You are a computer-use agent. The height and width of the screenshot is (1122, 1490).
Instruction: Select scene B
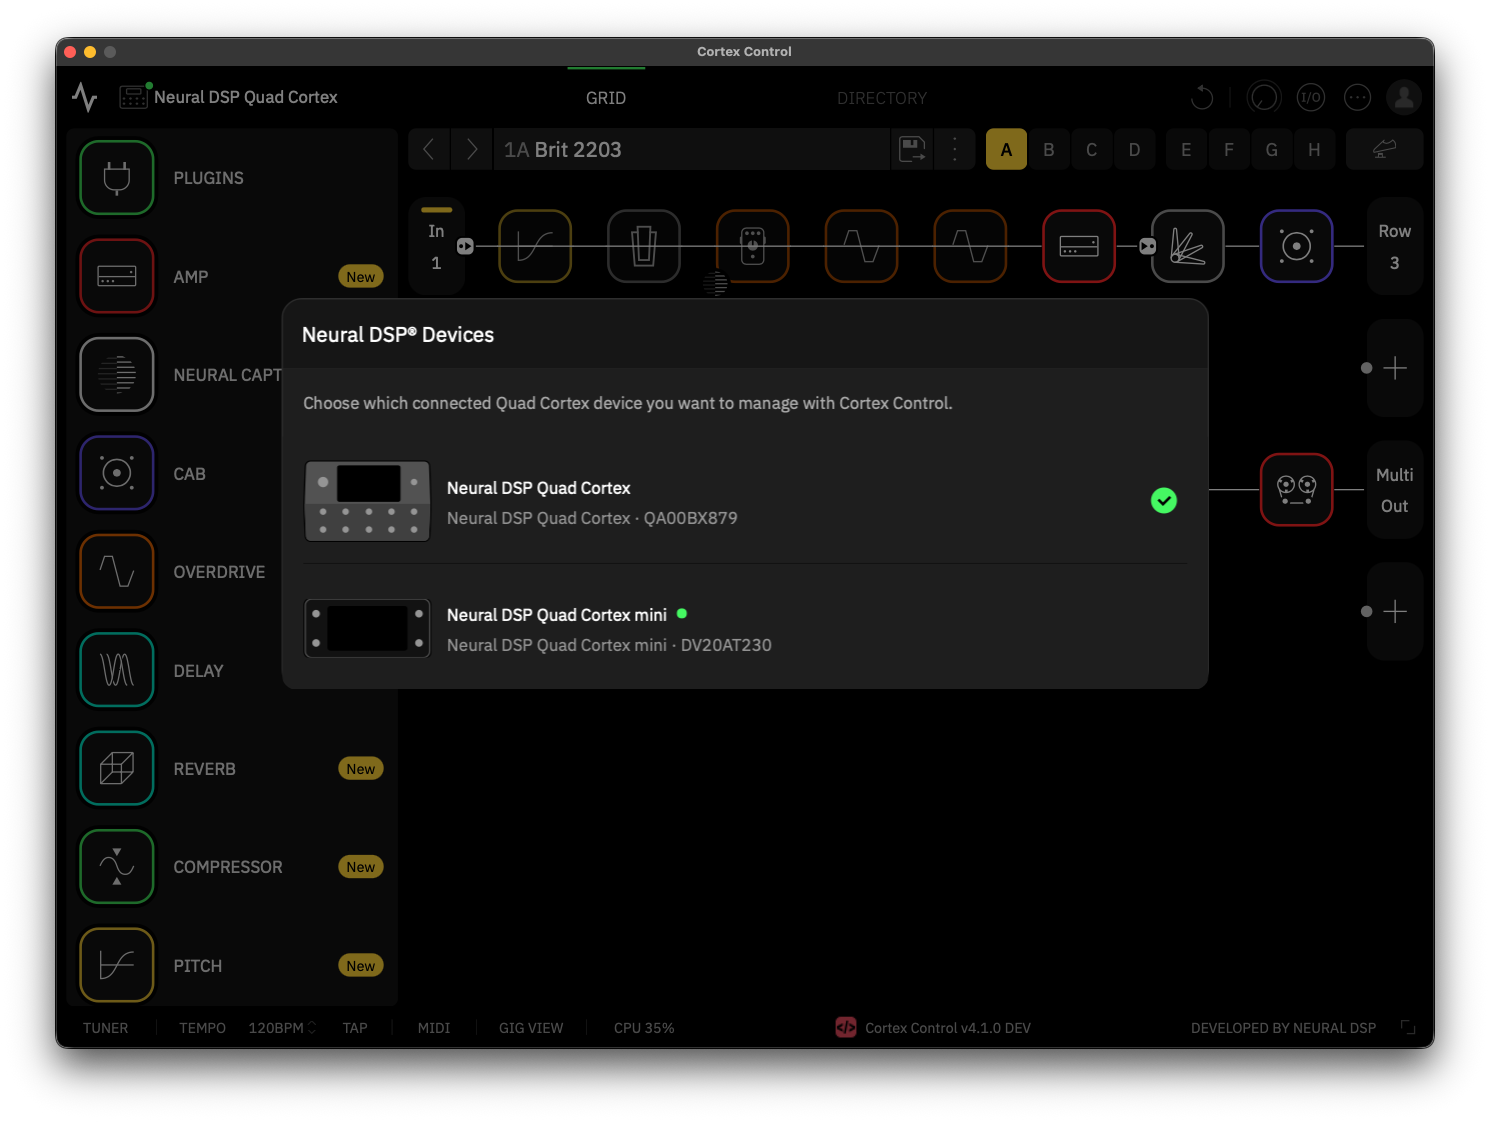click(x=1049, y=149)
